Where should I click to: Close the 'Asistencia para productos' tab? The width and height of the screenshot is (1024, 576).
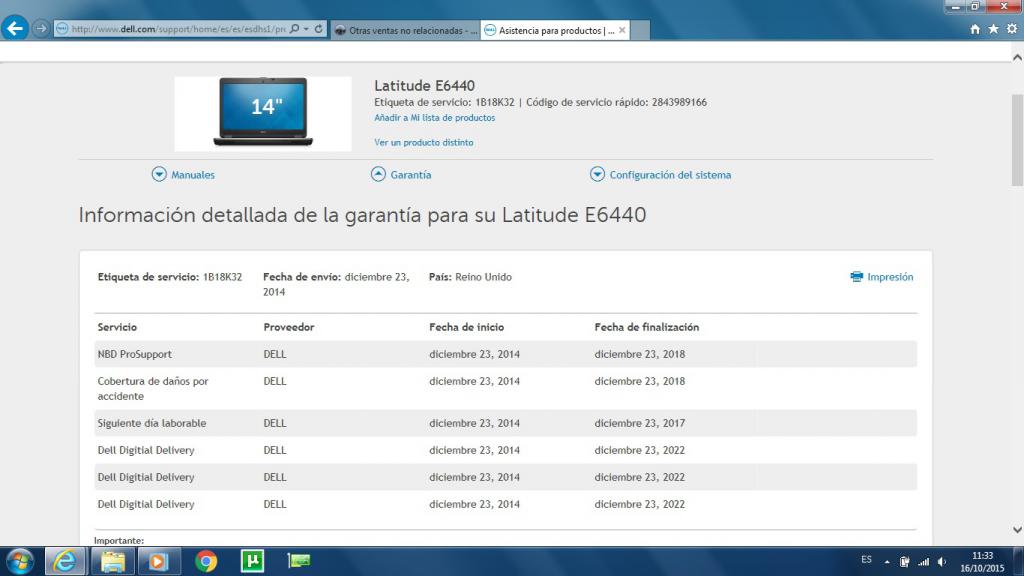[622, 30]
